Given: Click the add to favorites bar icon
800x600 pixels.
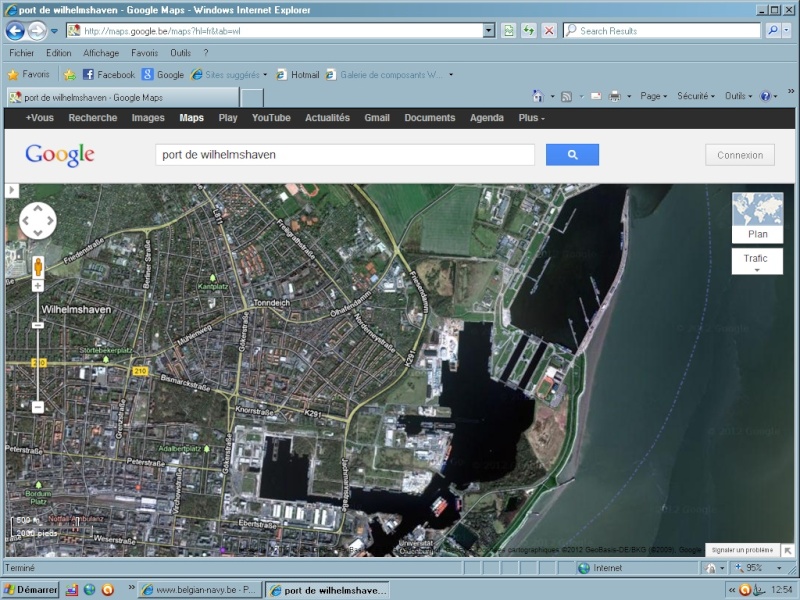Looking at the screenshot, I should click(x=70, y=75).
